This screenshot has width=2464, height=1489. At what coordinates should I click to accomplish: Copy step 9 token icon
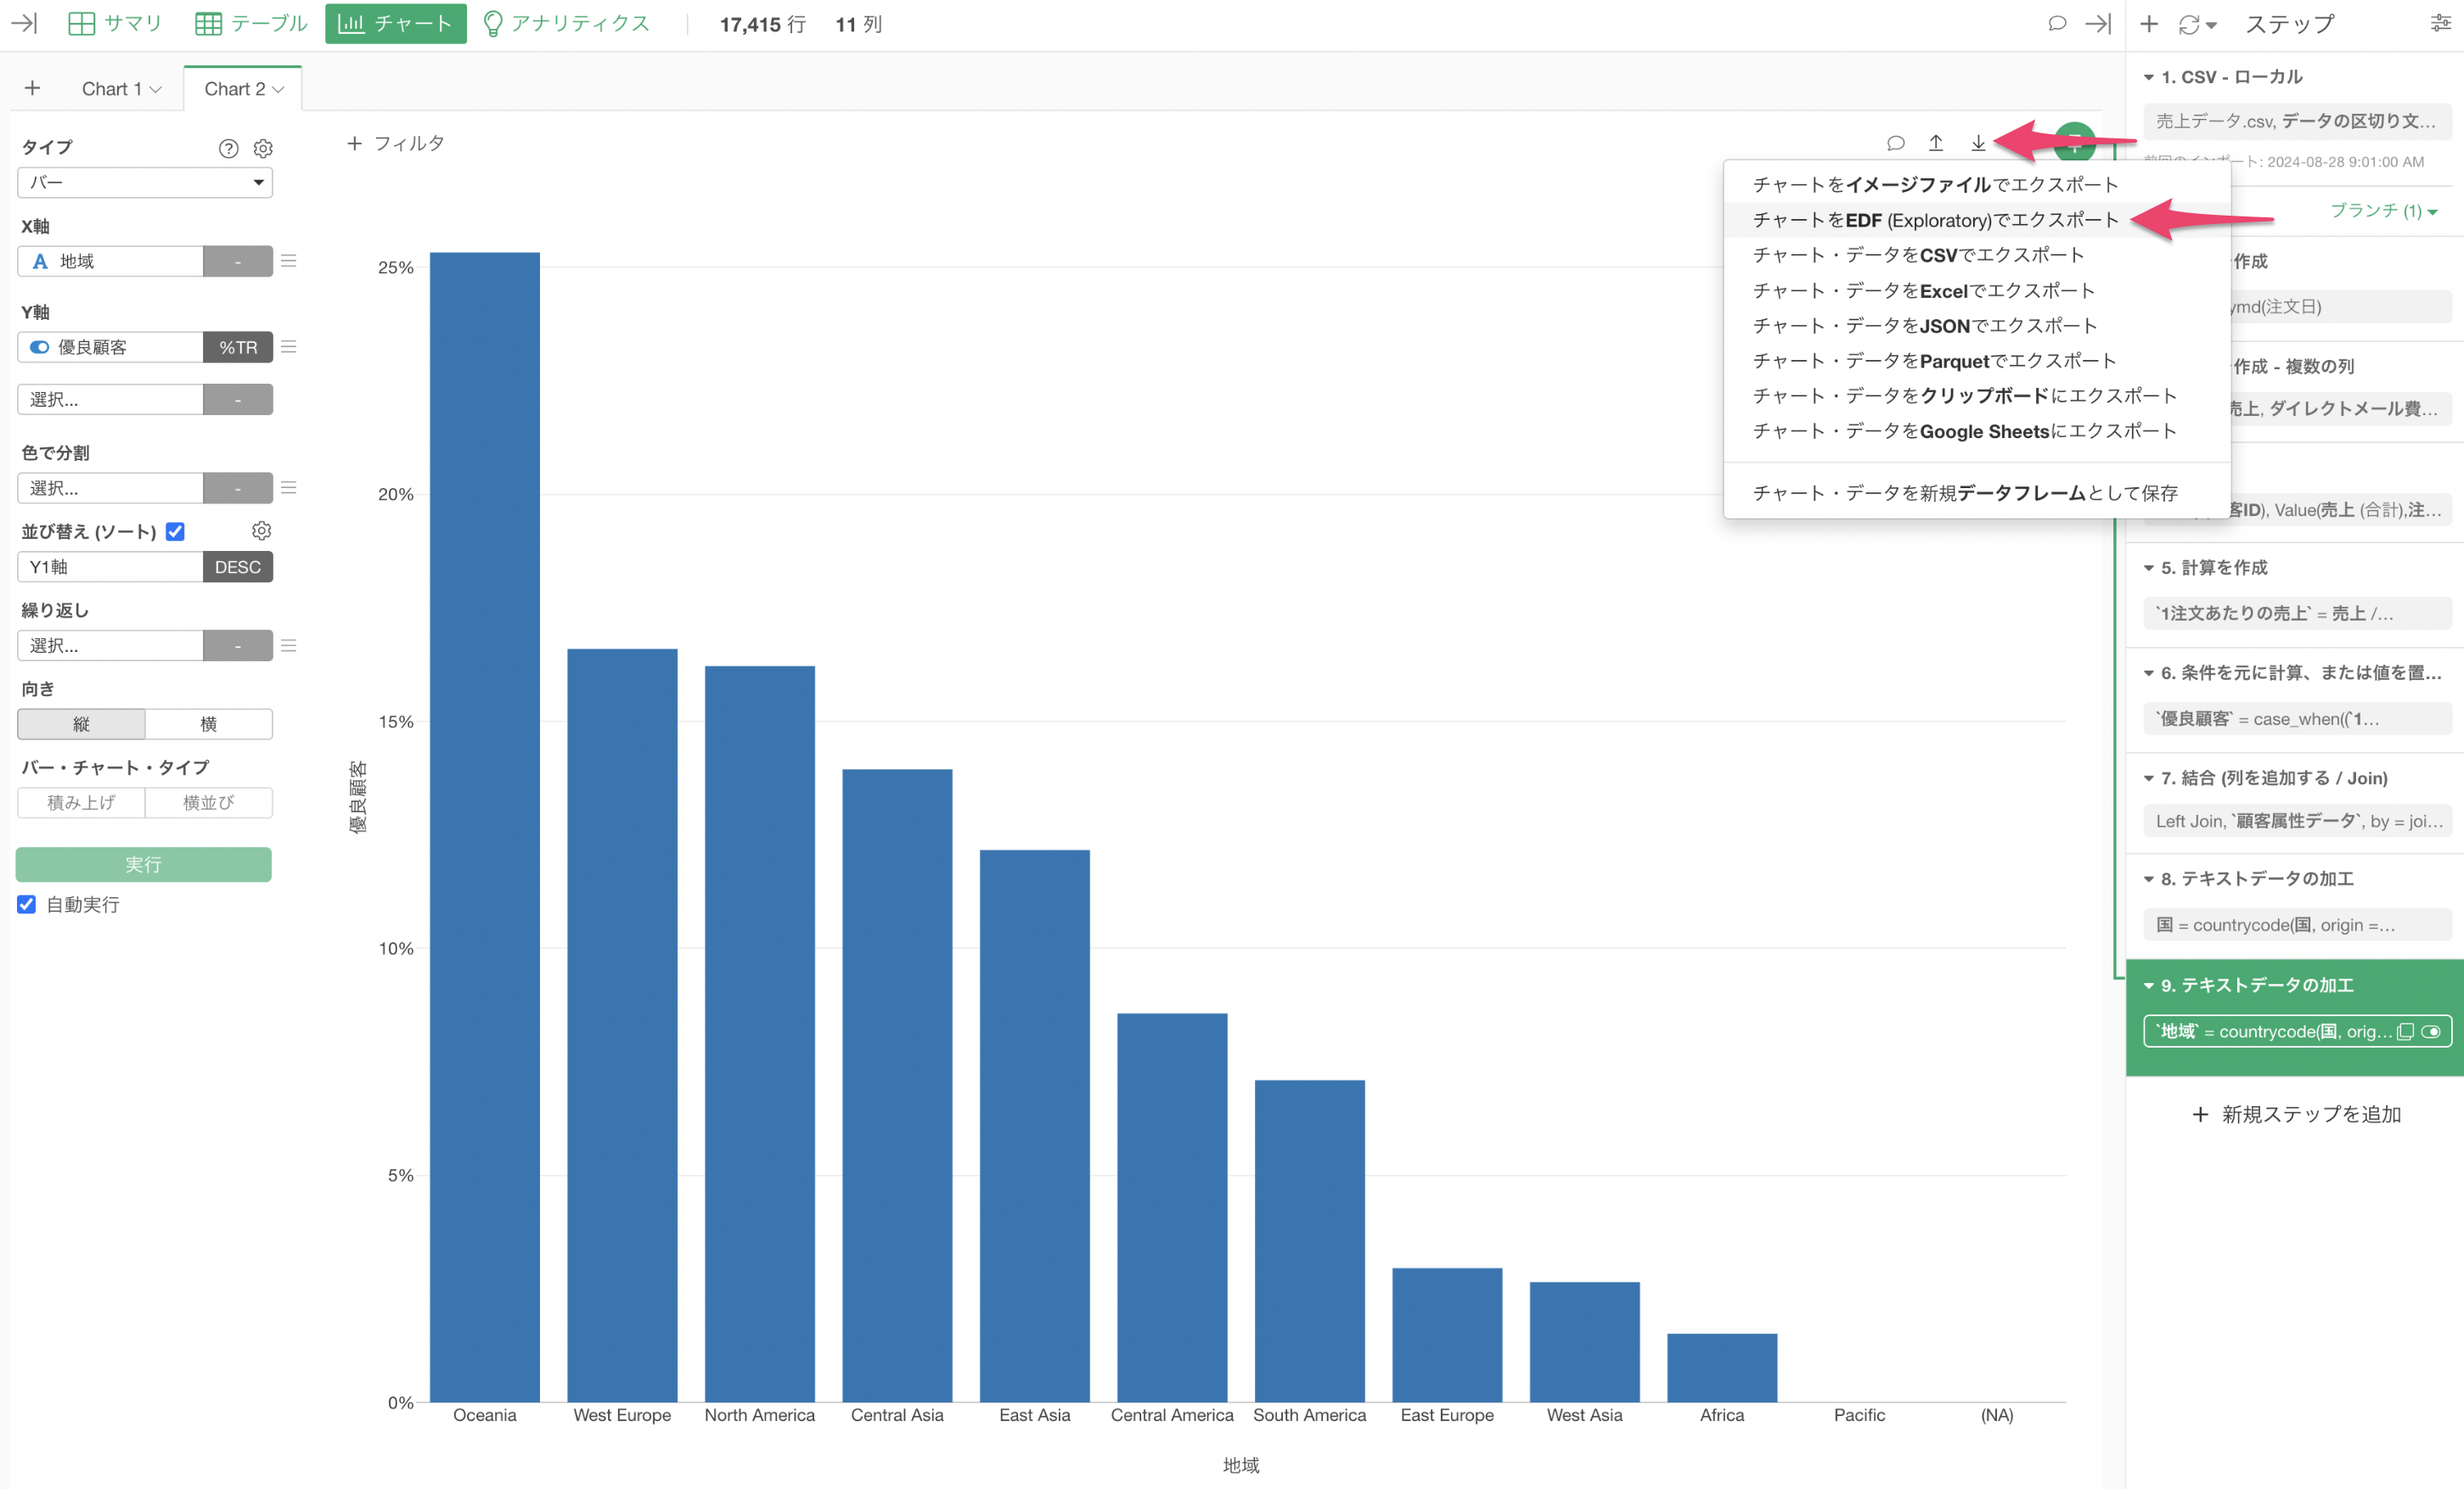(x=2405, y=1031)
